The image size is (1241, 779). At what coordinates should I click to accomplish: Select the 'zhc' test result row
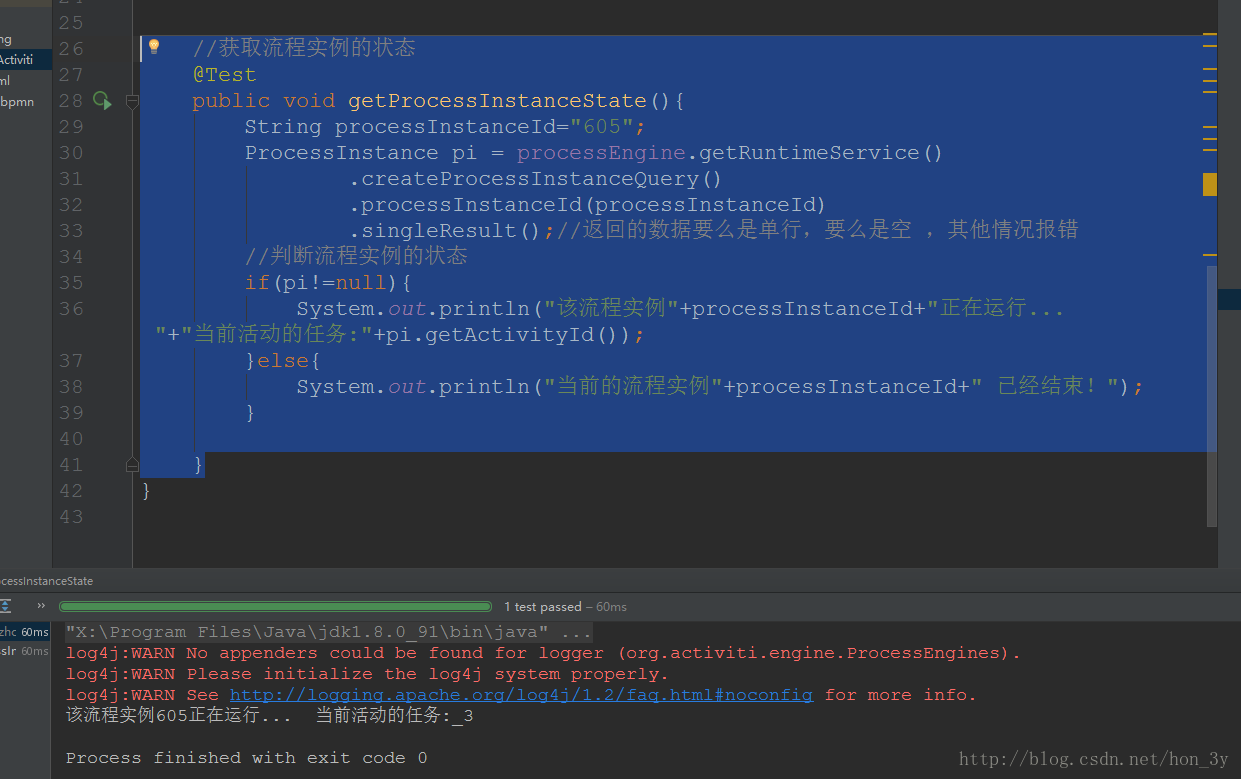pyautogui.click(x=25, y=632)
